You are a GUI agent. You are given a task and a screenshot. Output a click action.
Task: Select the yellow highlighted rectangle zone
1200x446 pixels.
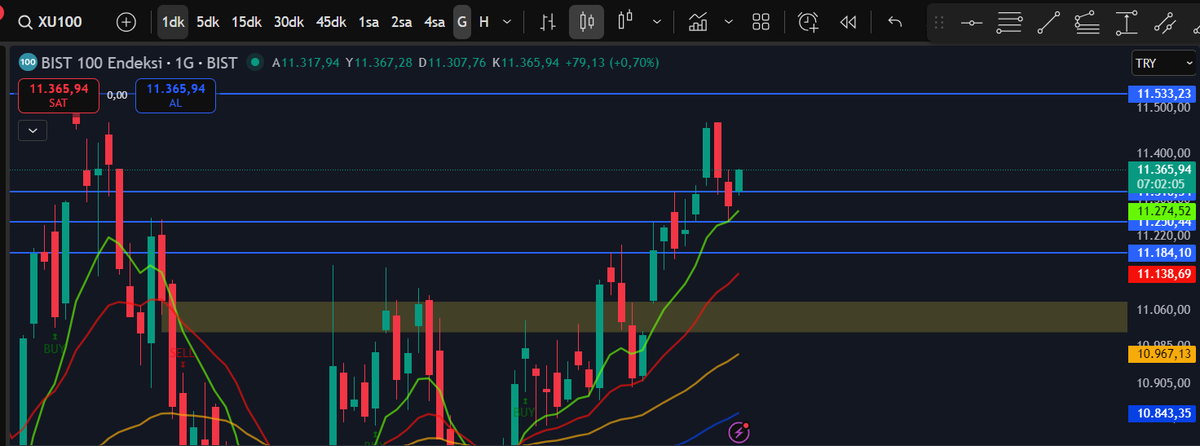click(x=642, y=316)
